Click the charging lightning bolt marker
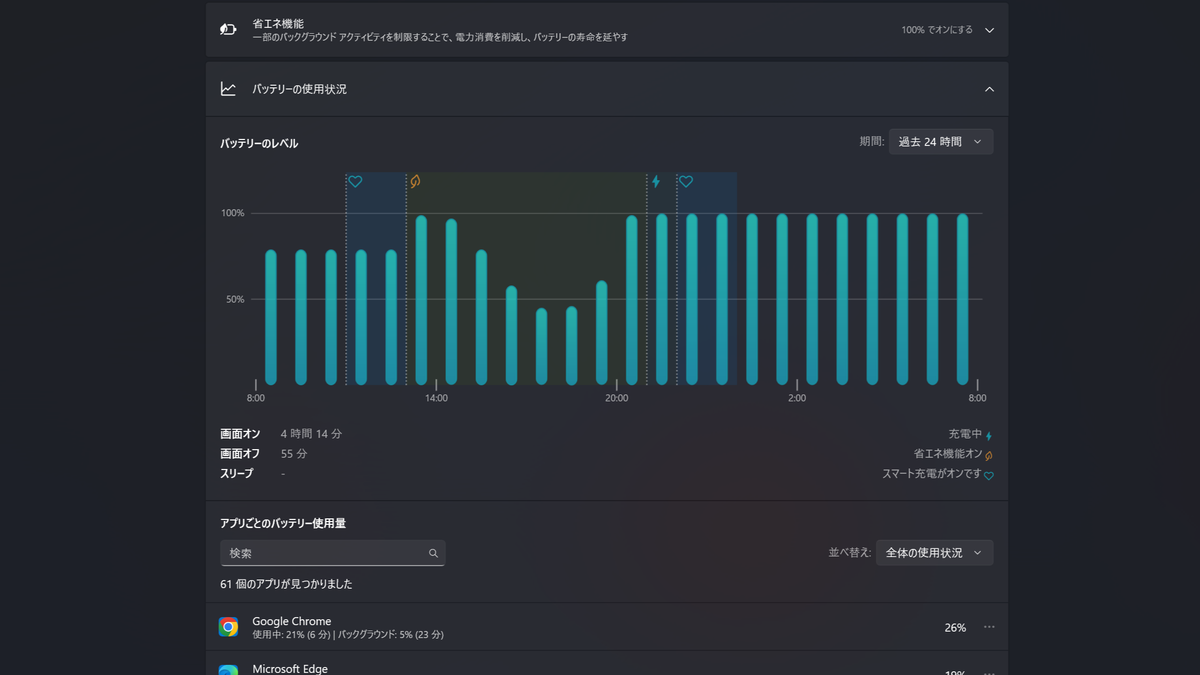Viewport: 1200px width, 675px height. click(x=656, y=182)
